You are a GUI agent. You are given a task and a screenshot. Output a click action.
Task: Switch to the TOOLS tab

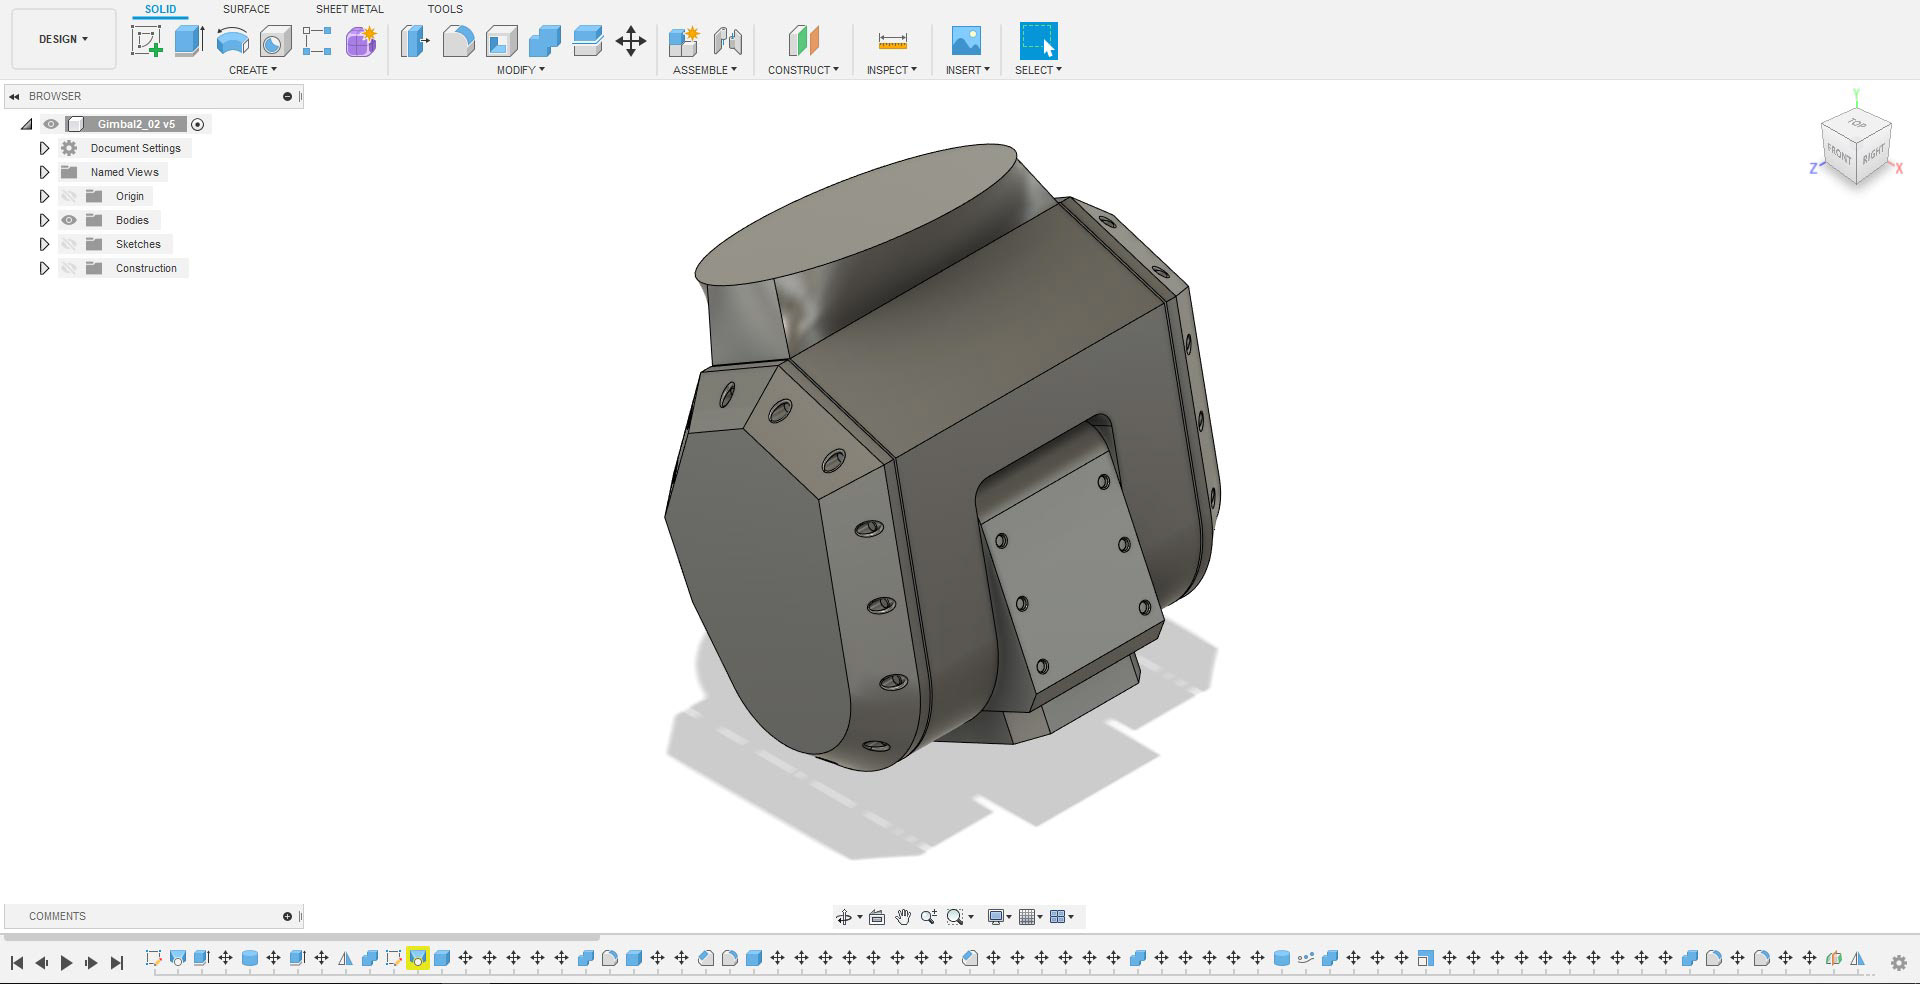point(445,9)
